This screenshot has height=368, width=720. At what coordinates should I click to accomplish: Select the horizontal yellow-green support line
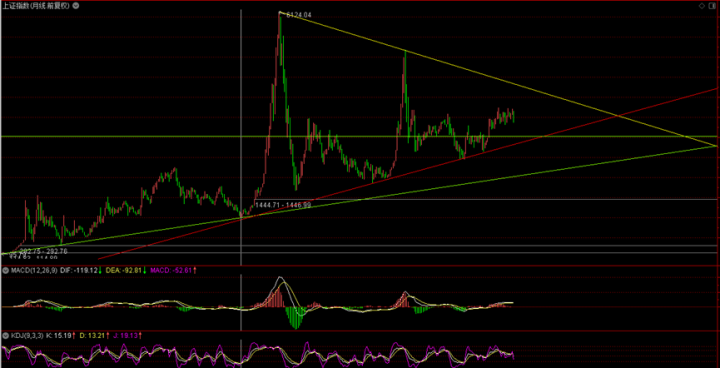pos(360,136)
